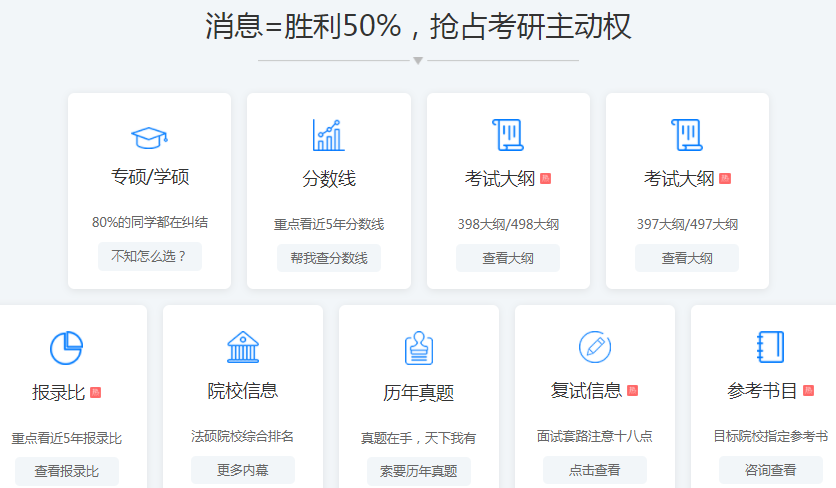Click the 院校信息 card title
Screen dimensions: 836x488
(243, 391)
